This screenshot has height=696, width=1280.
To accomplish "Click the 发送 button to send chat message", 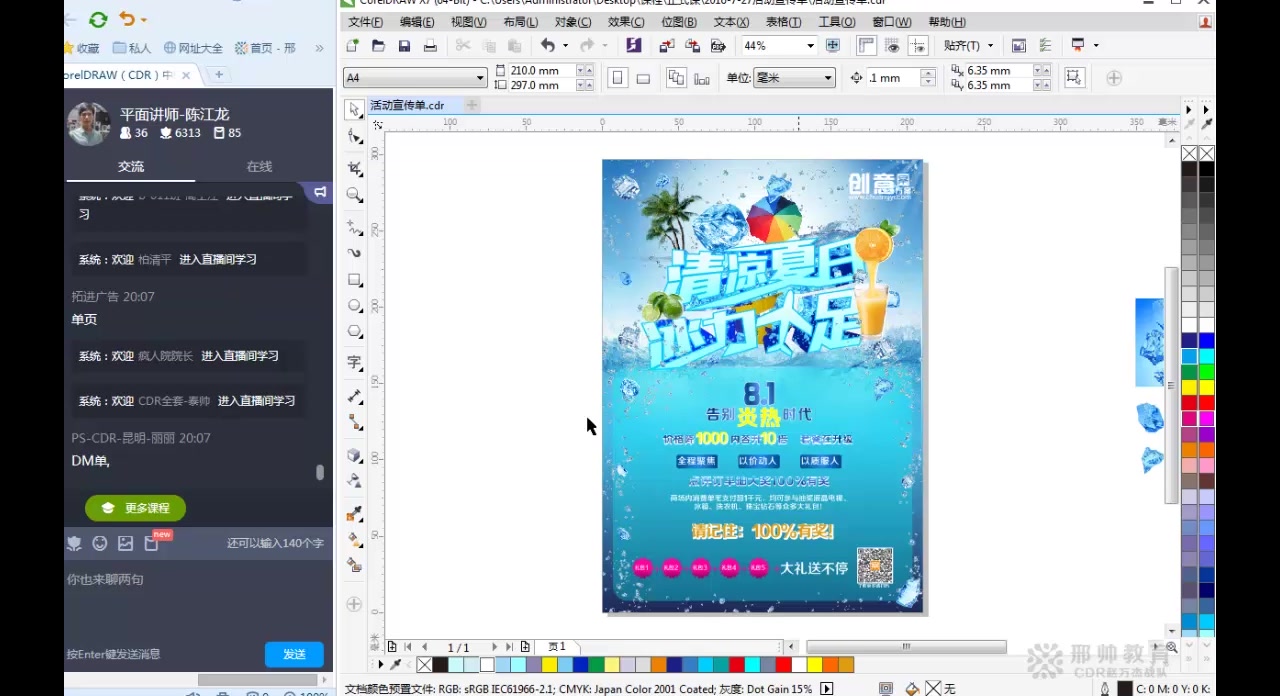I will tap(294, 654).
